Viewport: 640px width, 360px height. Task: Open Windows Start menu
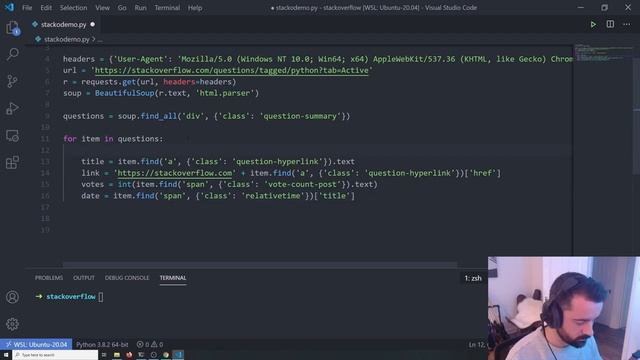6,355
